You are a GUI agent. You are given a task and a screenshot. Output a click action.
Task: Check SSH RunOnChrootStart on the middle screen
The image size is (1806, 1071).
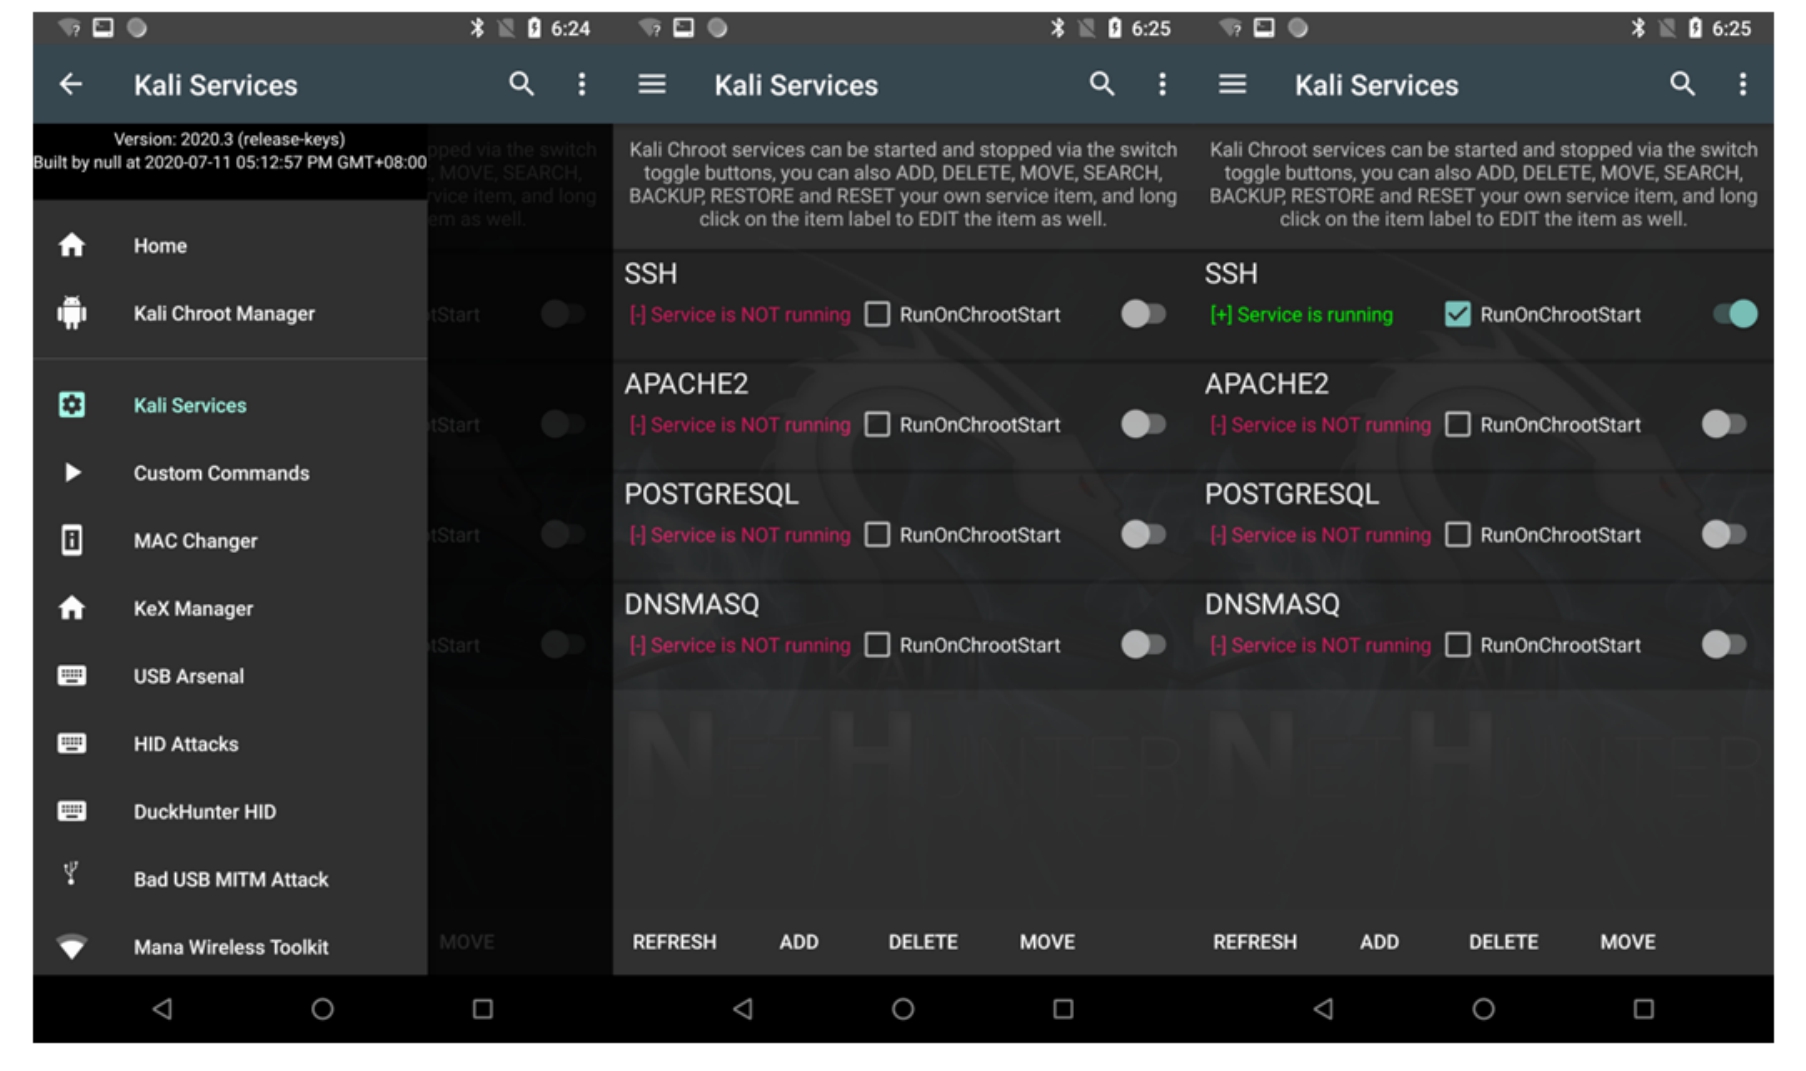coord(877,314)
